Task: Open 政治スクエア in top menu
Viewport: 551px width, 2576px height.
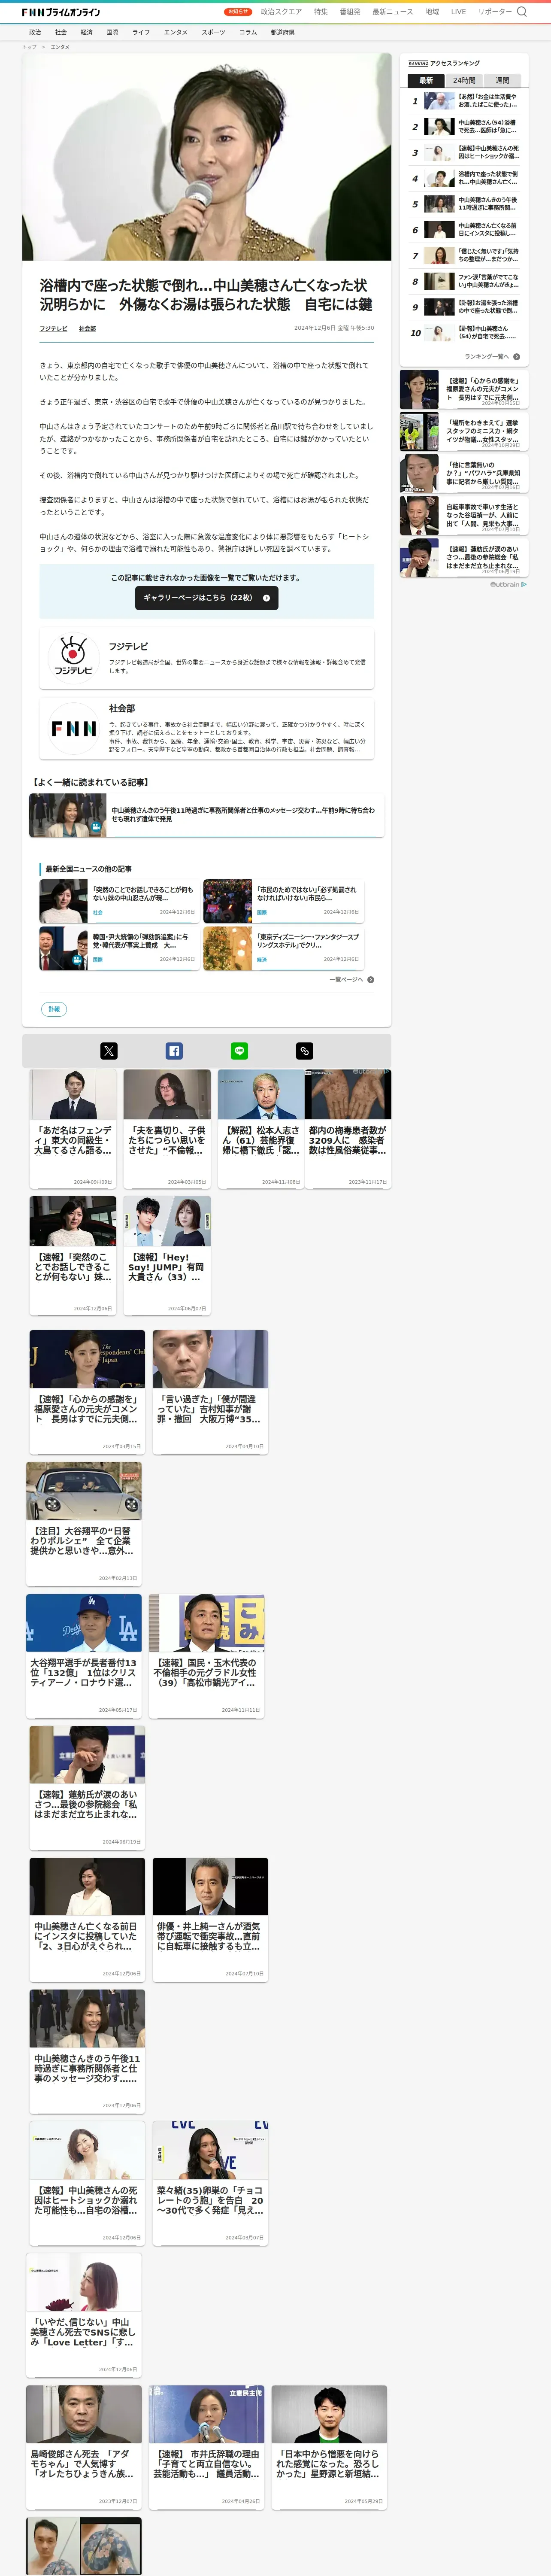Action: [x=281, y=12]
